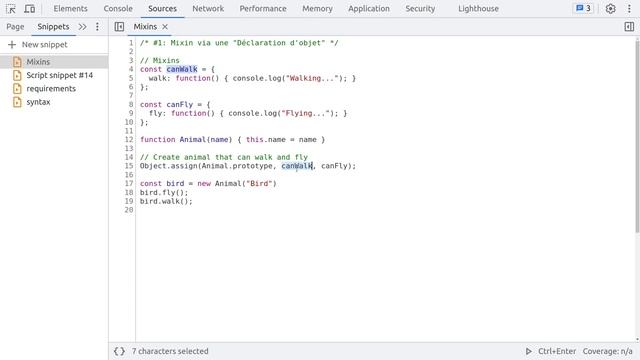Viewport: 640px width, 360px height.
Task: Toggle the device toolbar icon
Action: tap(29, 9)
